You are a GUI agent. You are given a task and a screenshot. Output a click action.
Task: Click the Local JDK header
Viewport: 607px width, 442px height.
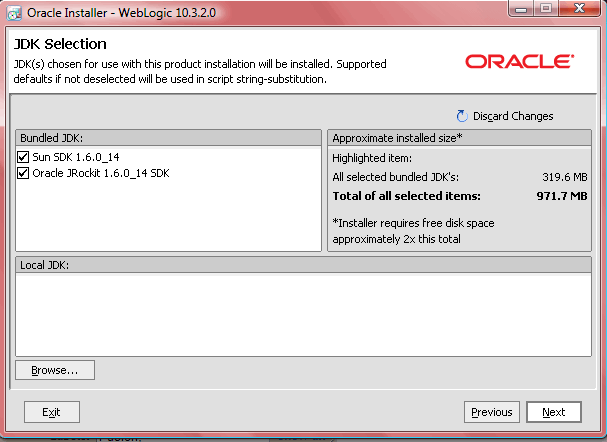pyautogui.click(x=304, y=265)
